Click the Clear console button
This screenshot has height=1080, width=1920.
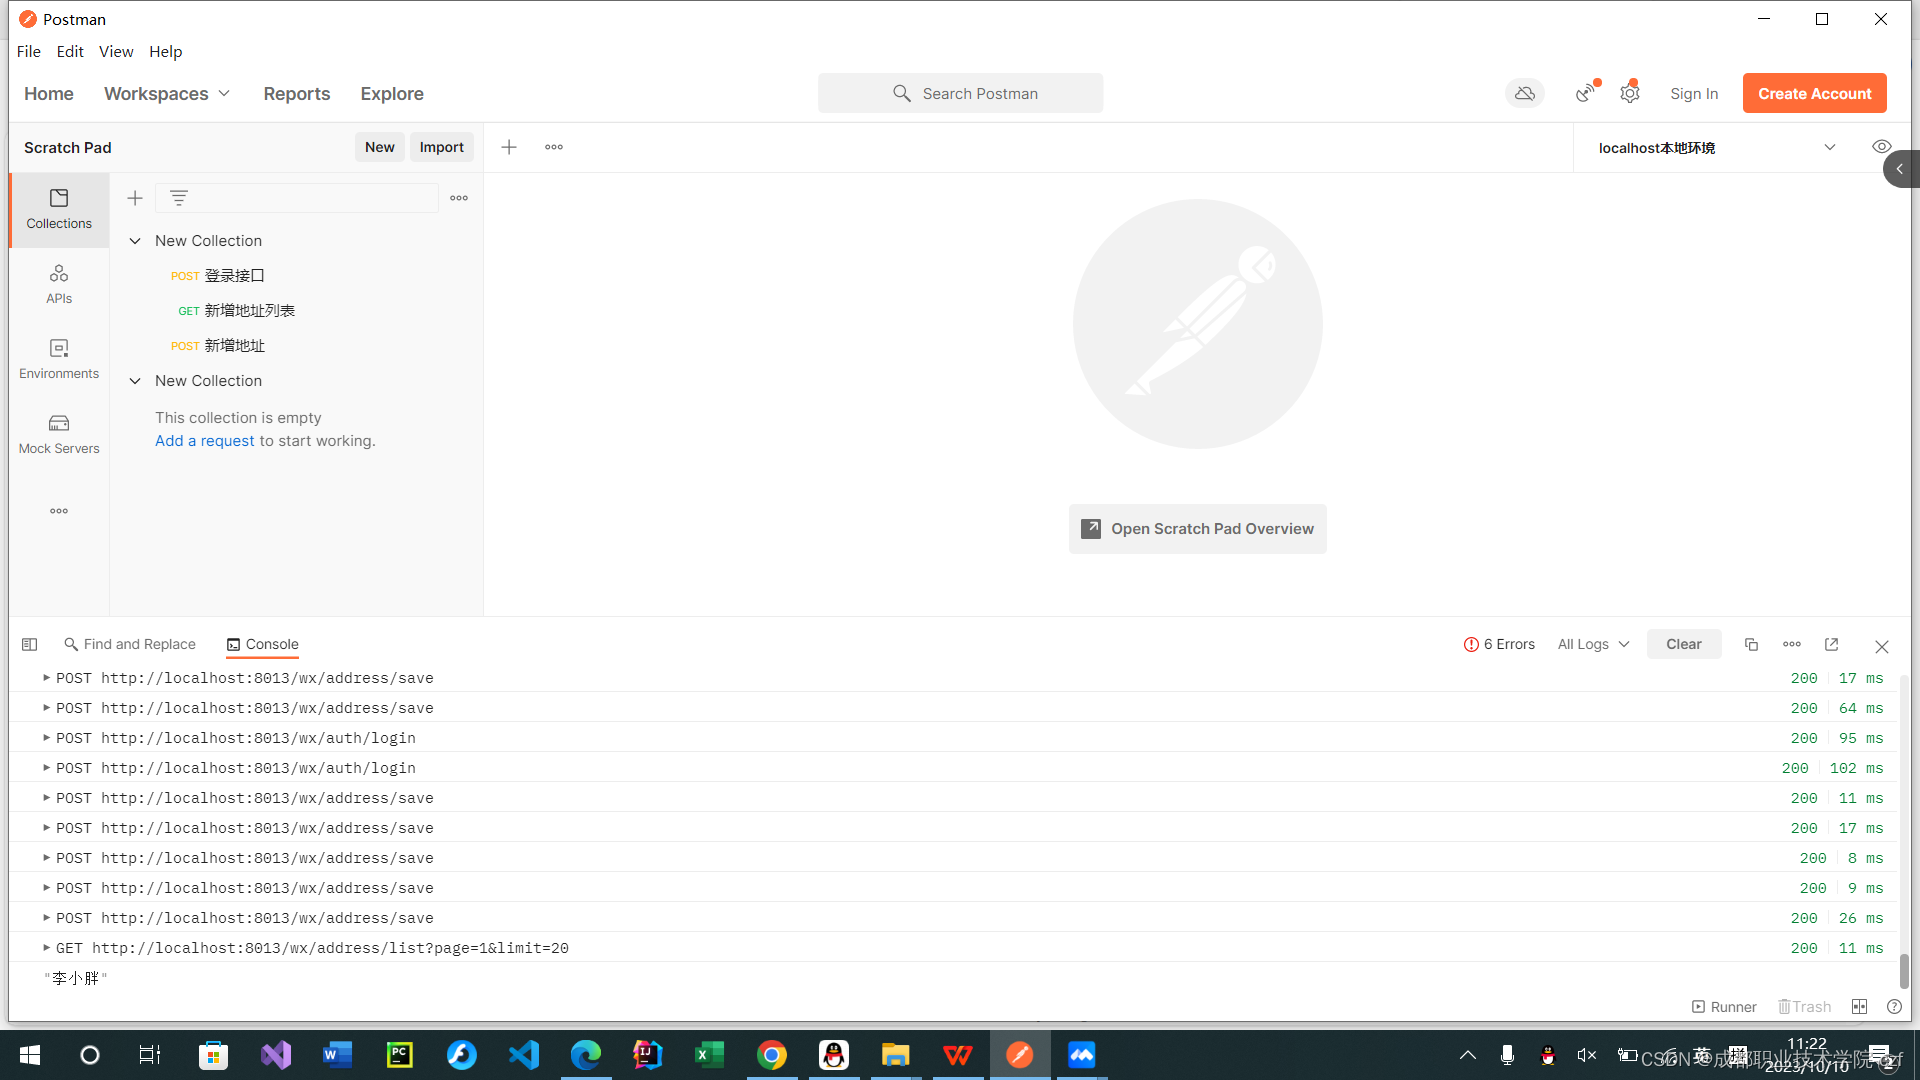(x=1683, y=645)
